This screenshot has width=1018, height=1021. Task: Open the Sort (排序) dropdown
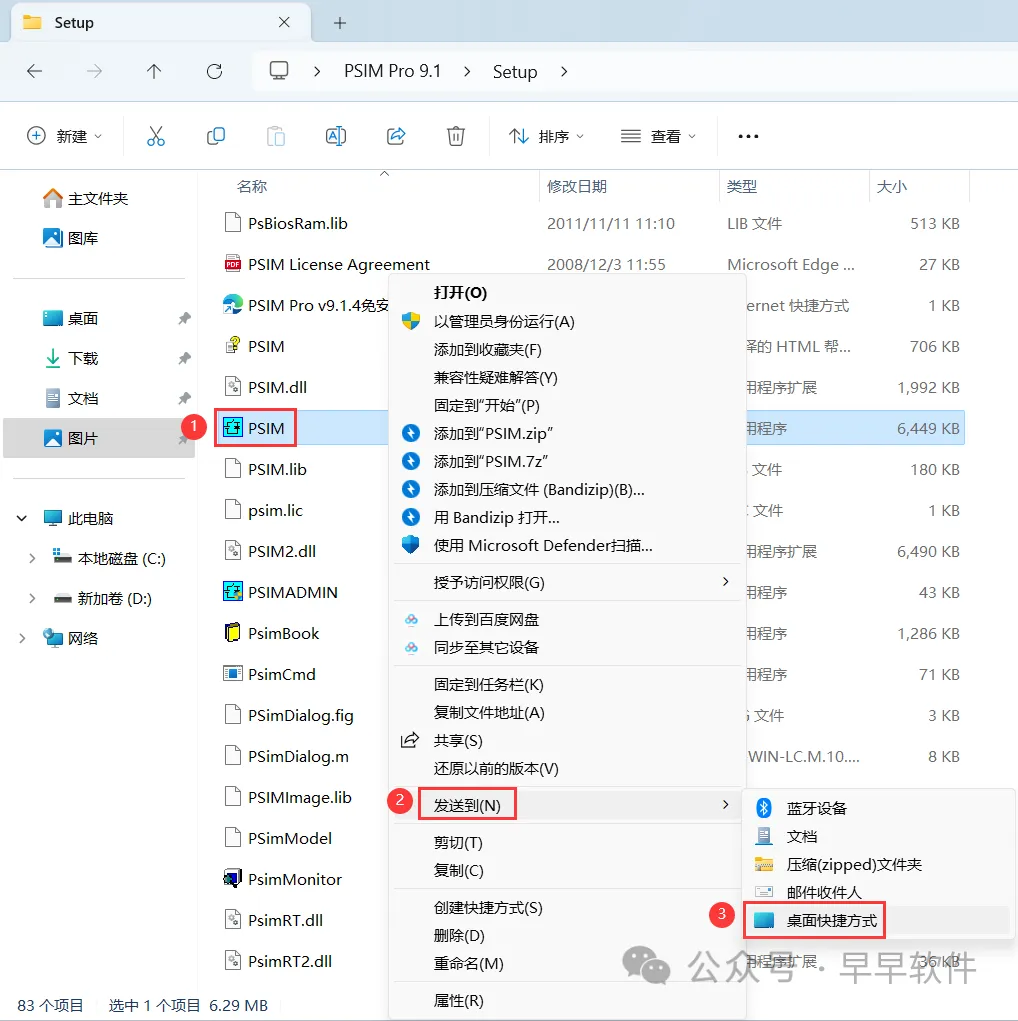pos(546,136)
